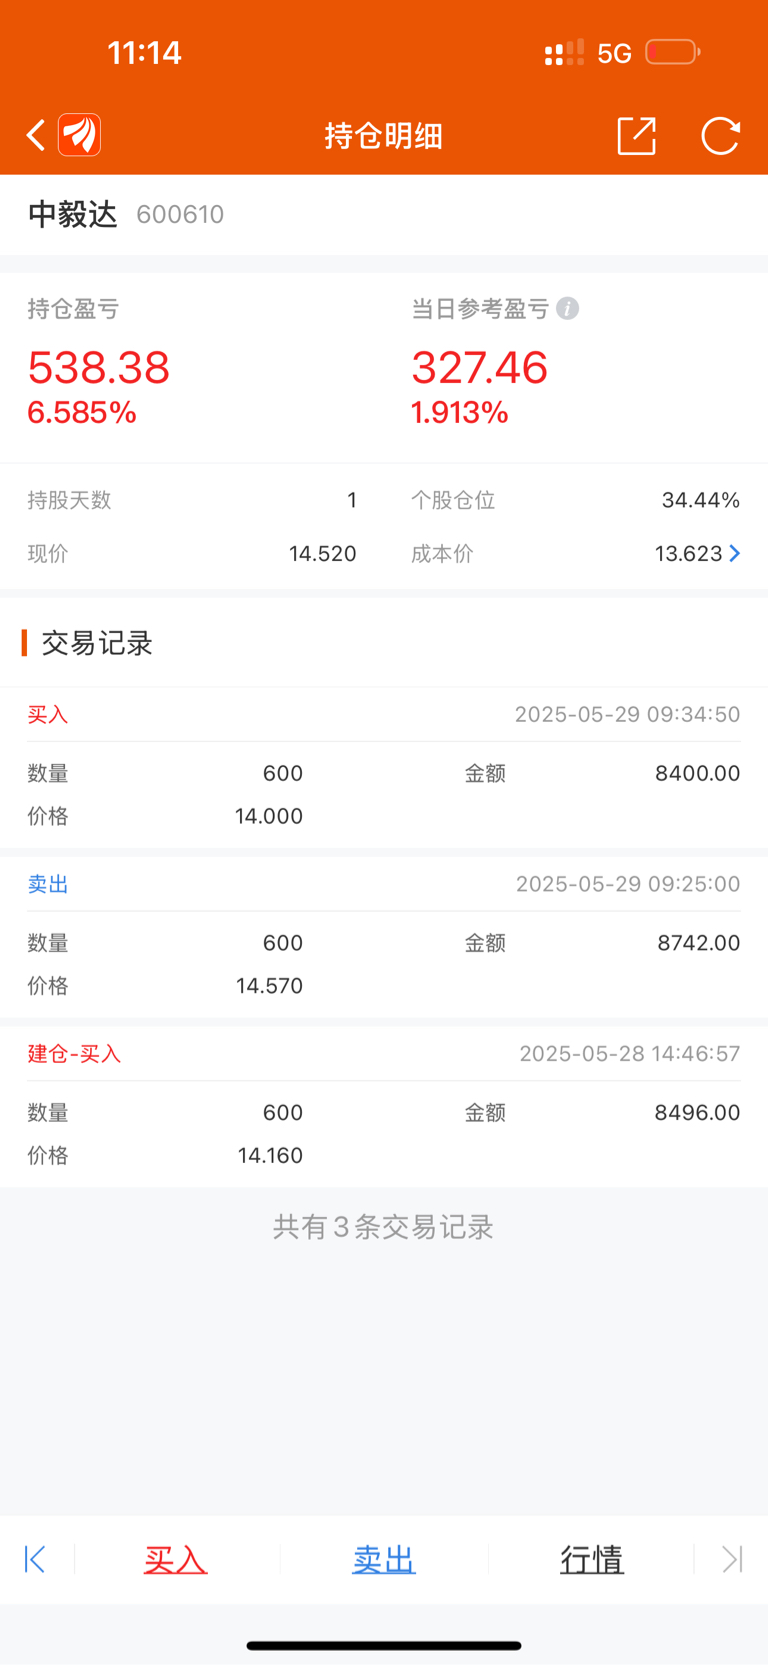Tap the share export icon
This screenshot has height=1665, width=768.
[636, 136]
